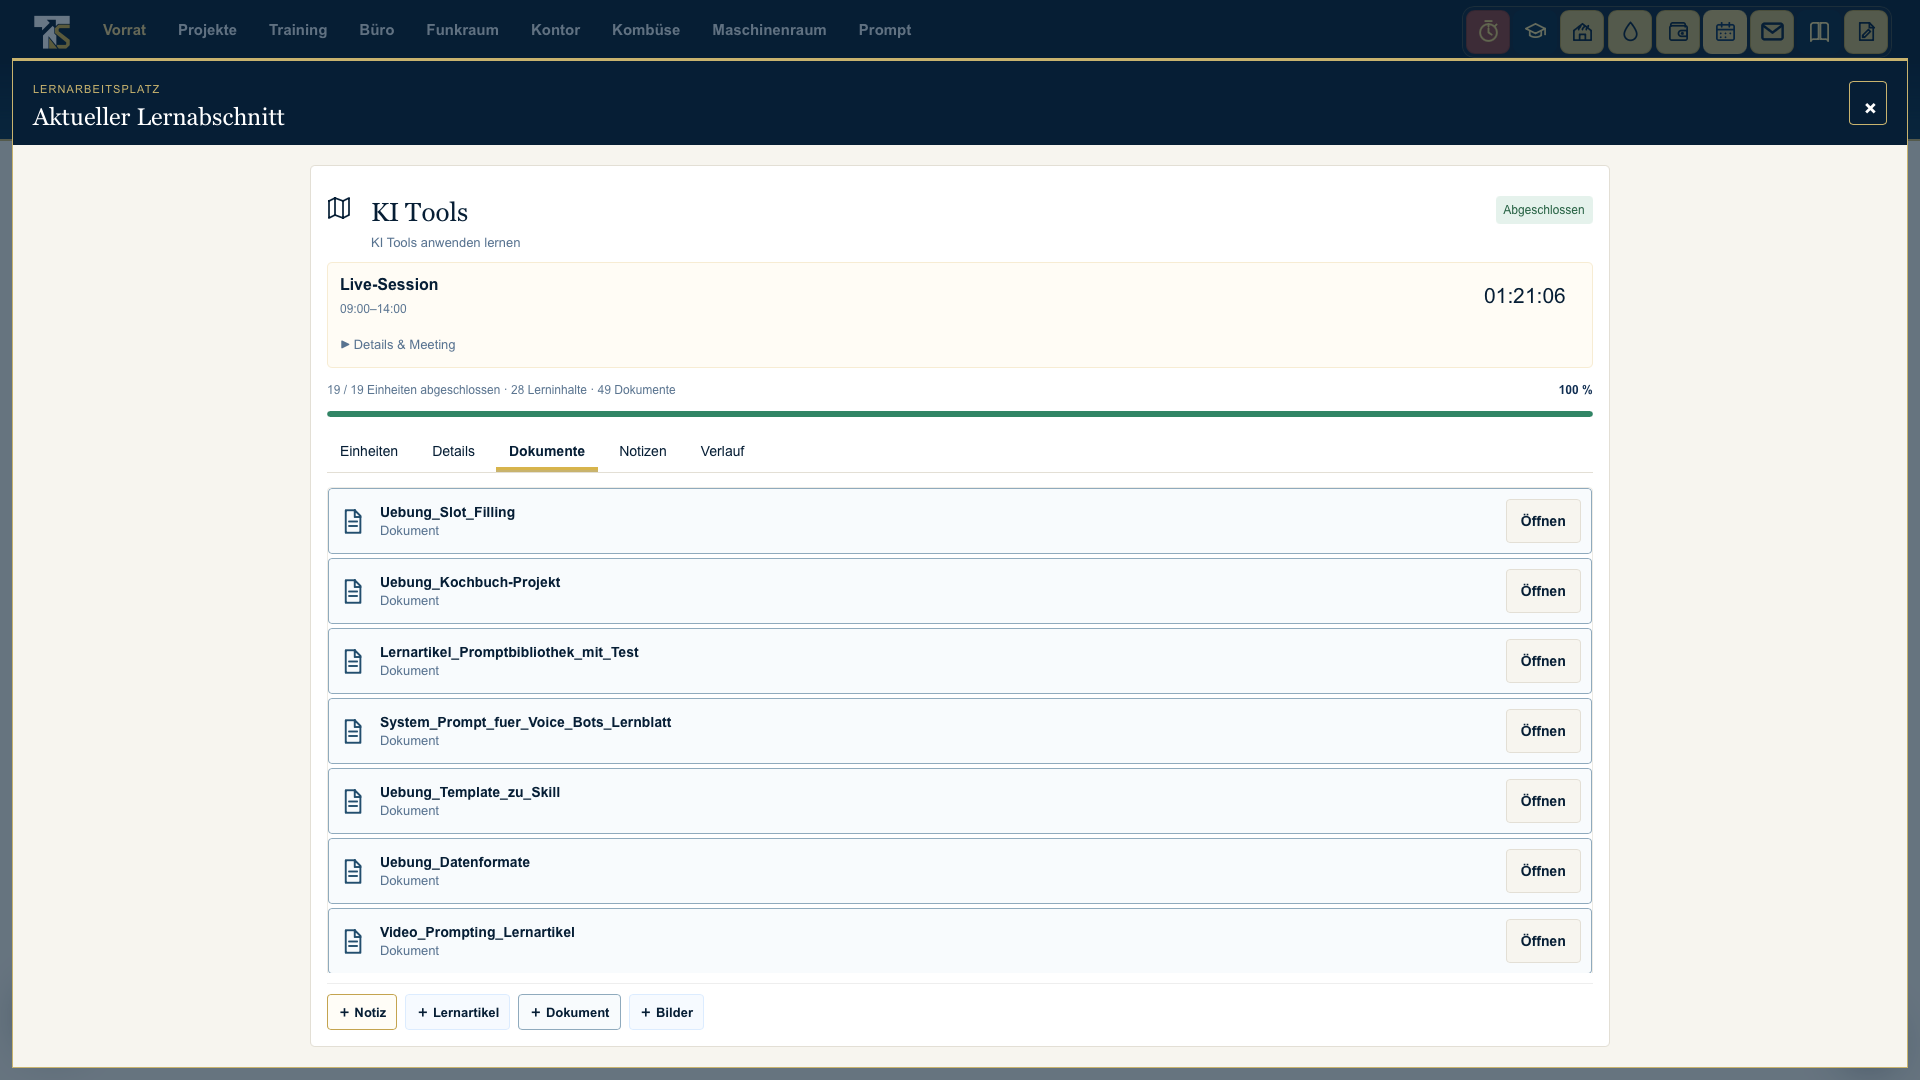
Task: Open Maschinenraum in the navigation bar
Action: (x=769, y=30)
